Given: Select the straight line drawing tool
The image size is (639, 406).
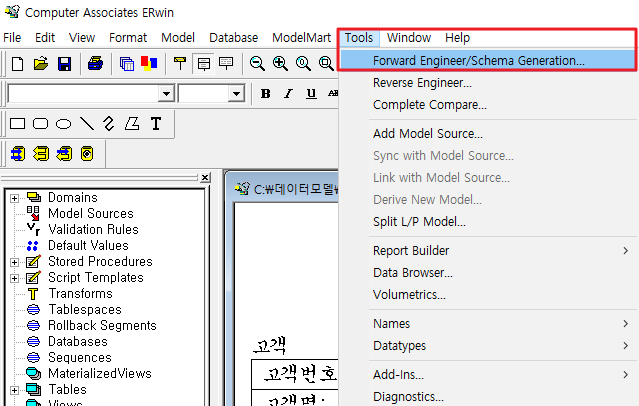Looking at the screenshot, I should click(87, 124).
